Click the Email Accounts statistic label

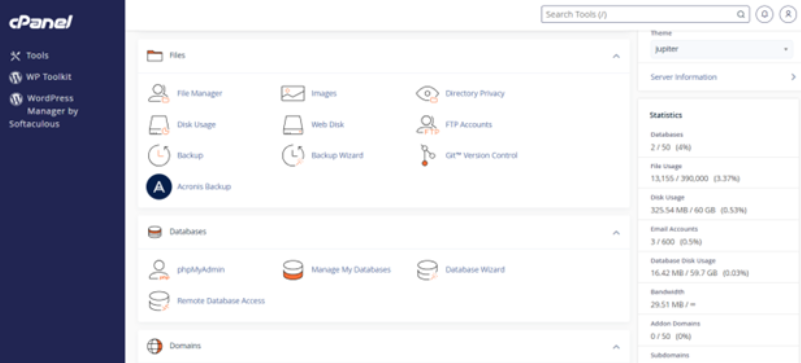click(674, 229)
